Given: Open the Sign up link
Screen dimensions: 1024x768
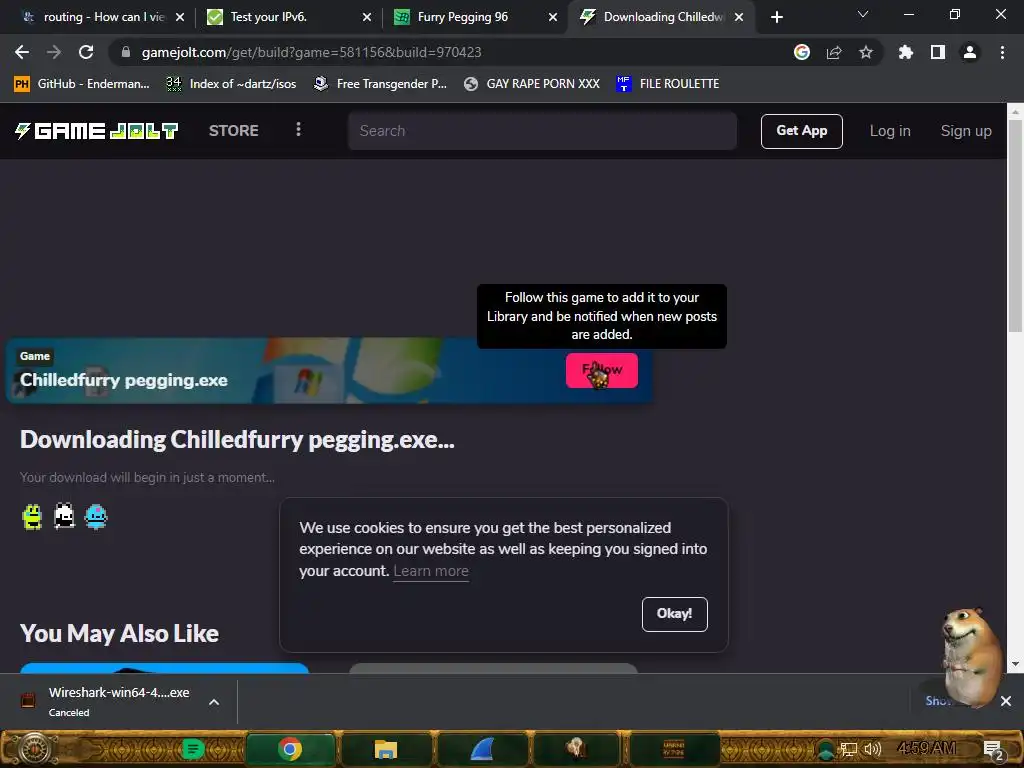Looking at the screenshot, I should click(966, 131).
